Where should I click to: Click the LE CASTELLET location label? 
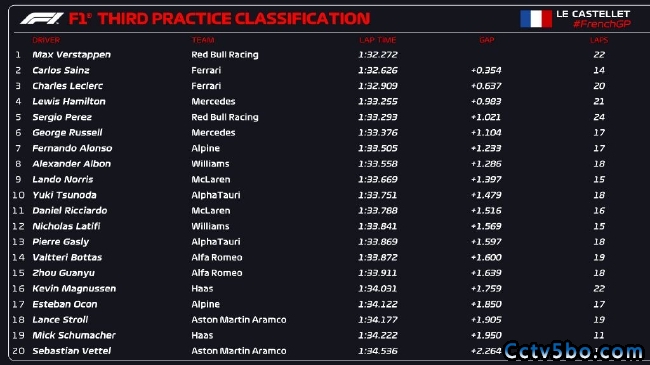(593, 14)
